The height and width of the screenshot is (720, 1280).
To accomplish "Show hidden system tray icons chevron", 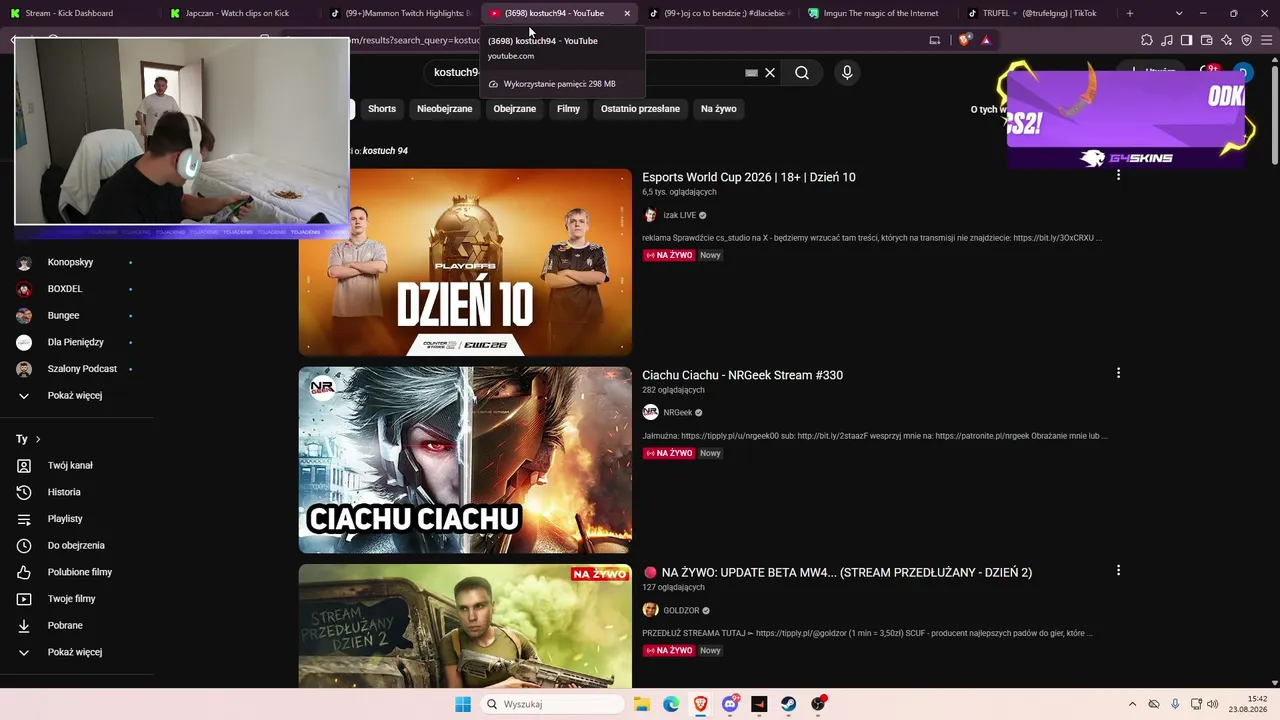I will pos(1132,704).
